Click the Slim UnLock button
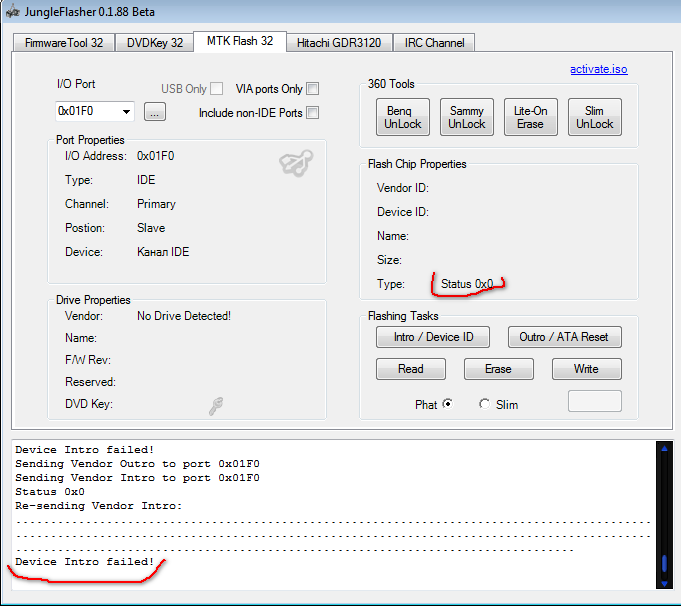Image resolution: width=681 pixels, height=606 pixels. pos(595,117)
